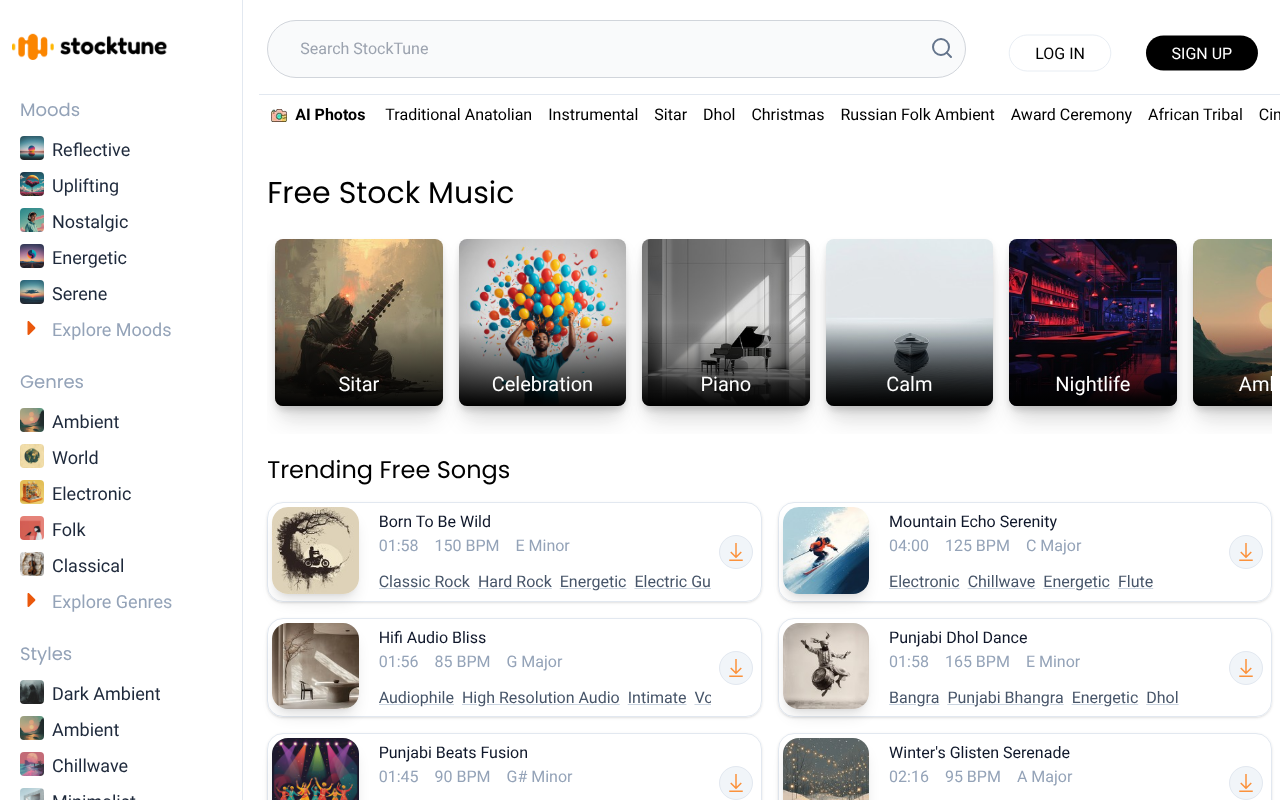Open the Instrumental category tab
1280x800 pixels.
[592, 114]
